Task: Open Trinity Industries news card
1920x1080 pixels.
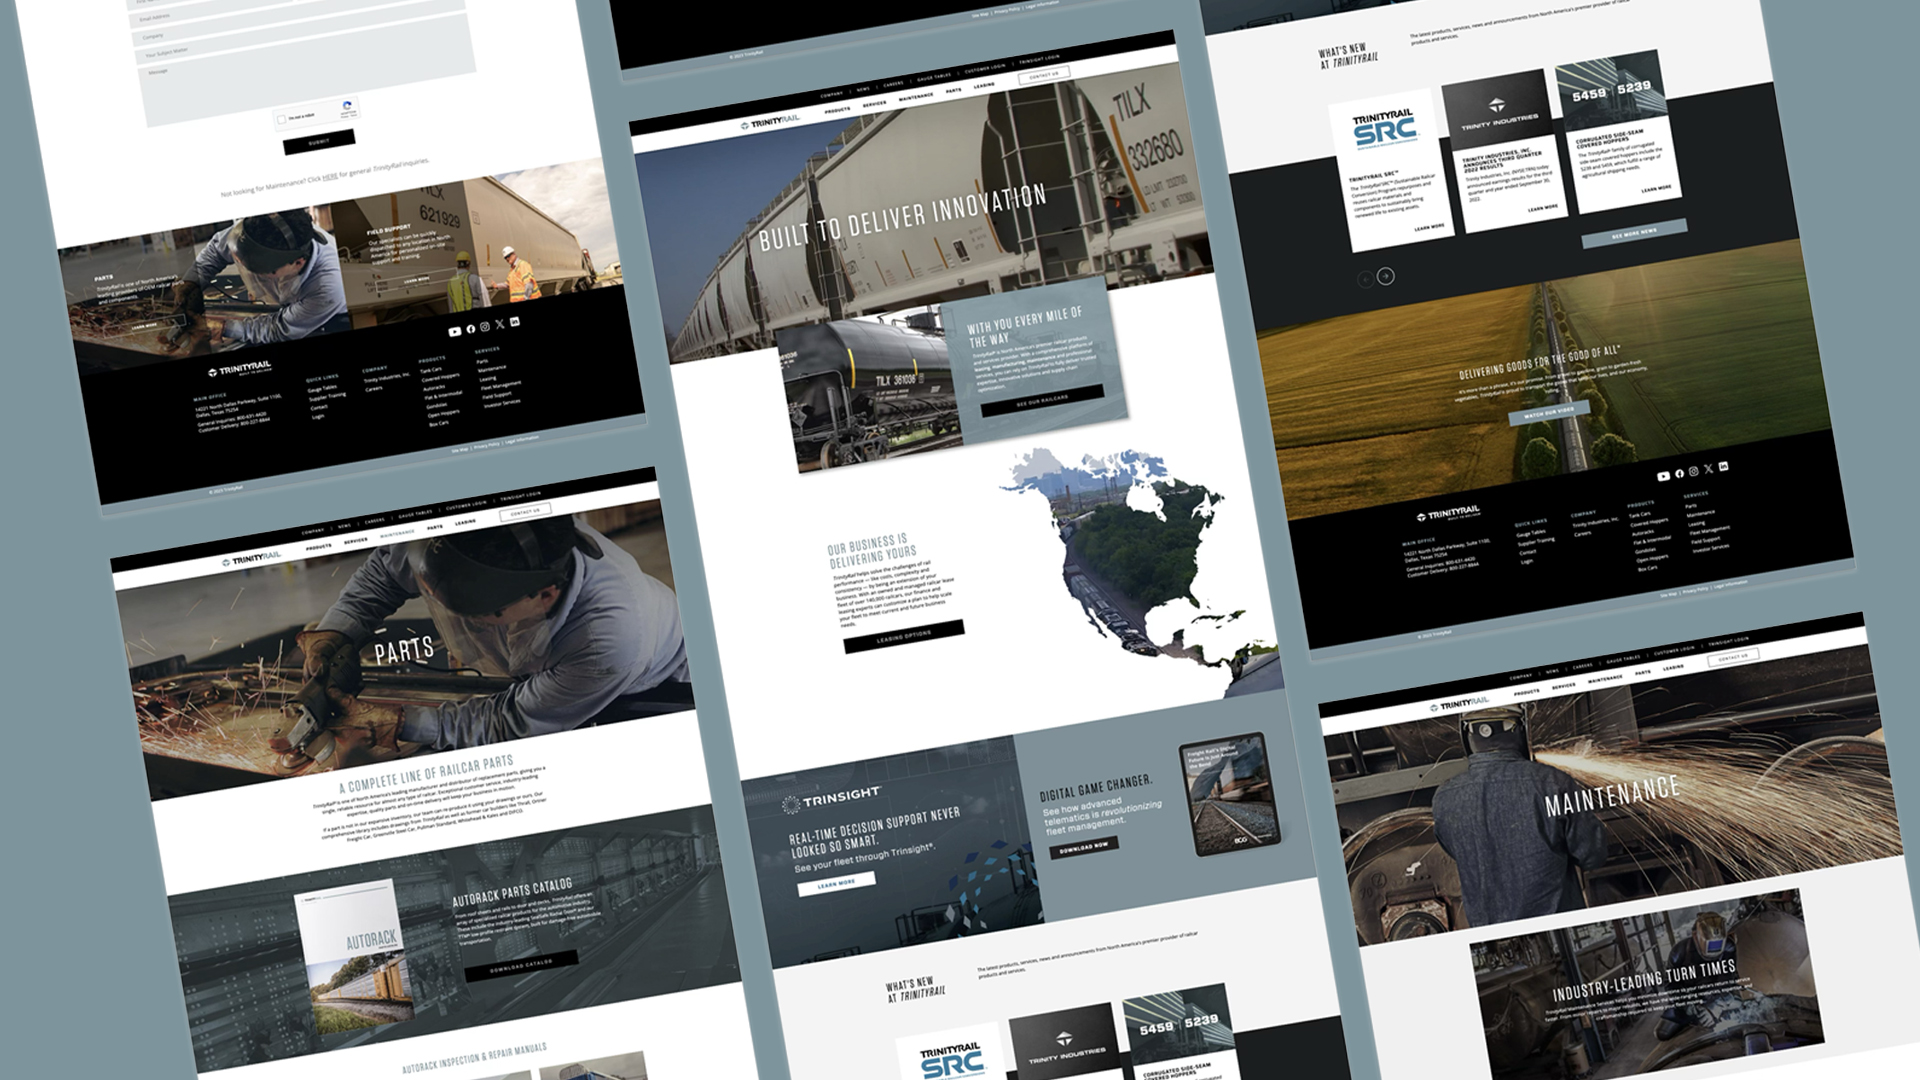Action: (x=1503, y=153)
